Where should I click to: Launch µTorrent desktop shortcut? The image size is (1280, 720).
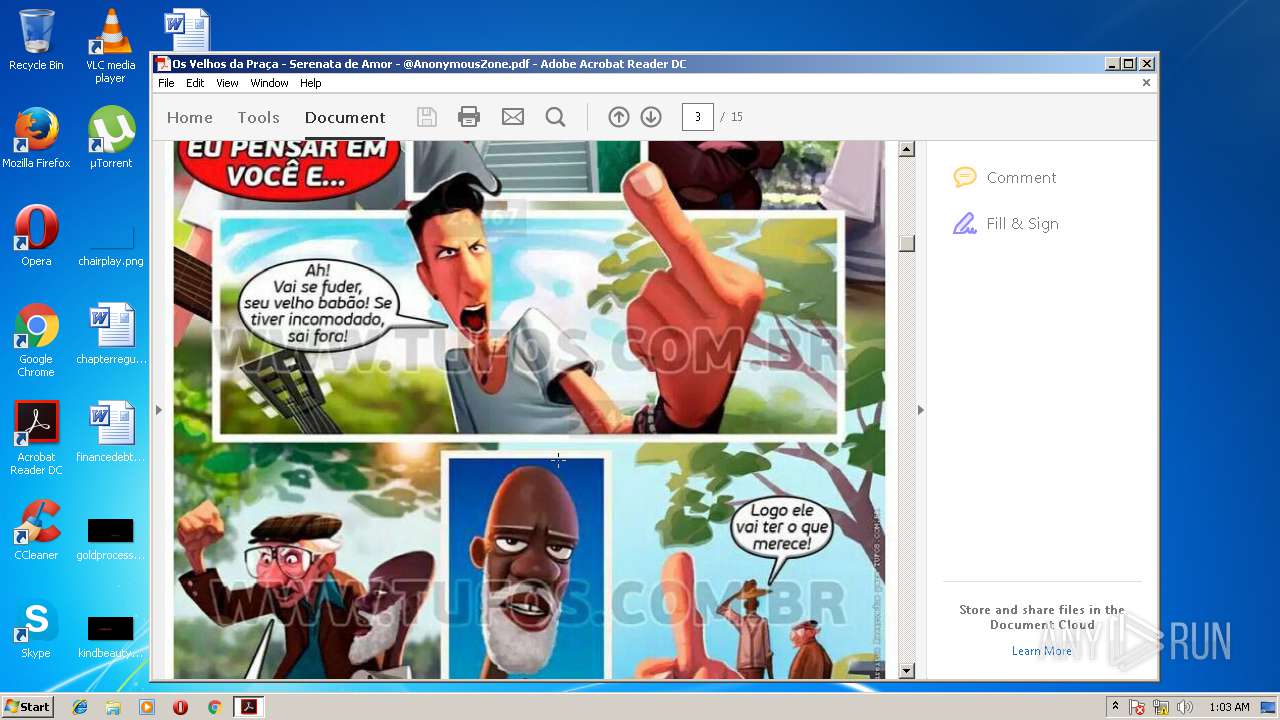[x=110, y=137]
